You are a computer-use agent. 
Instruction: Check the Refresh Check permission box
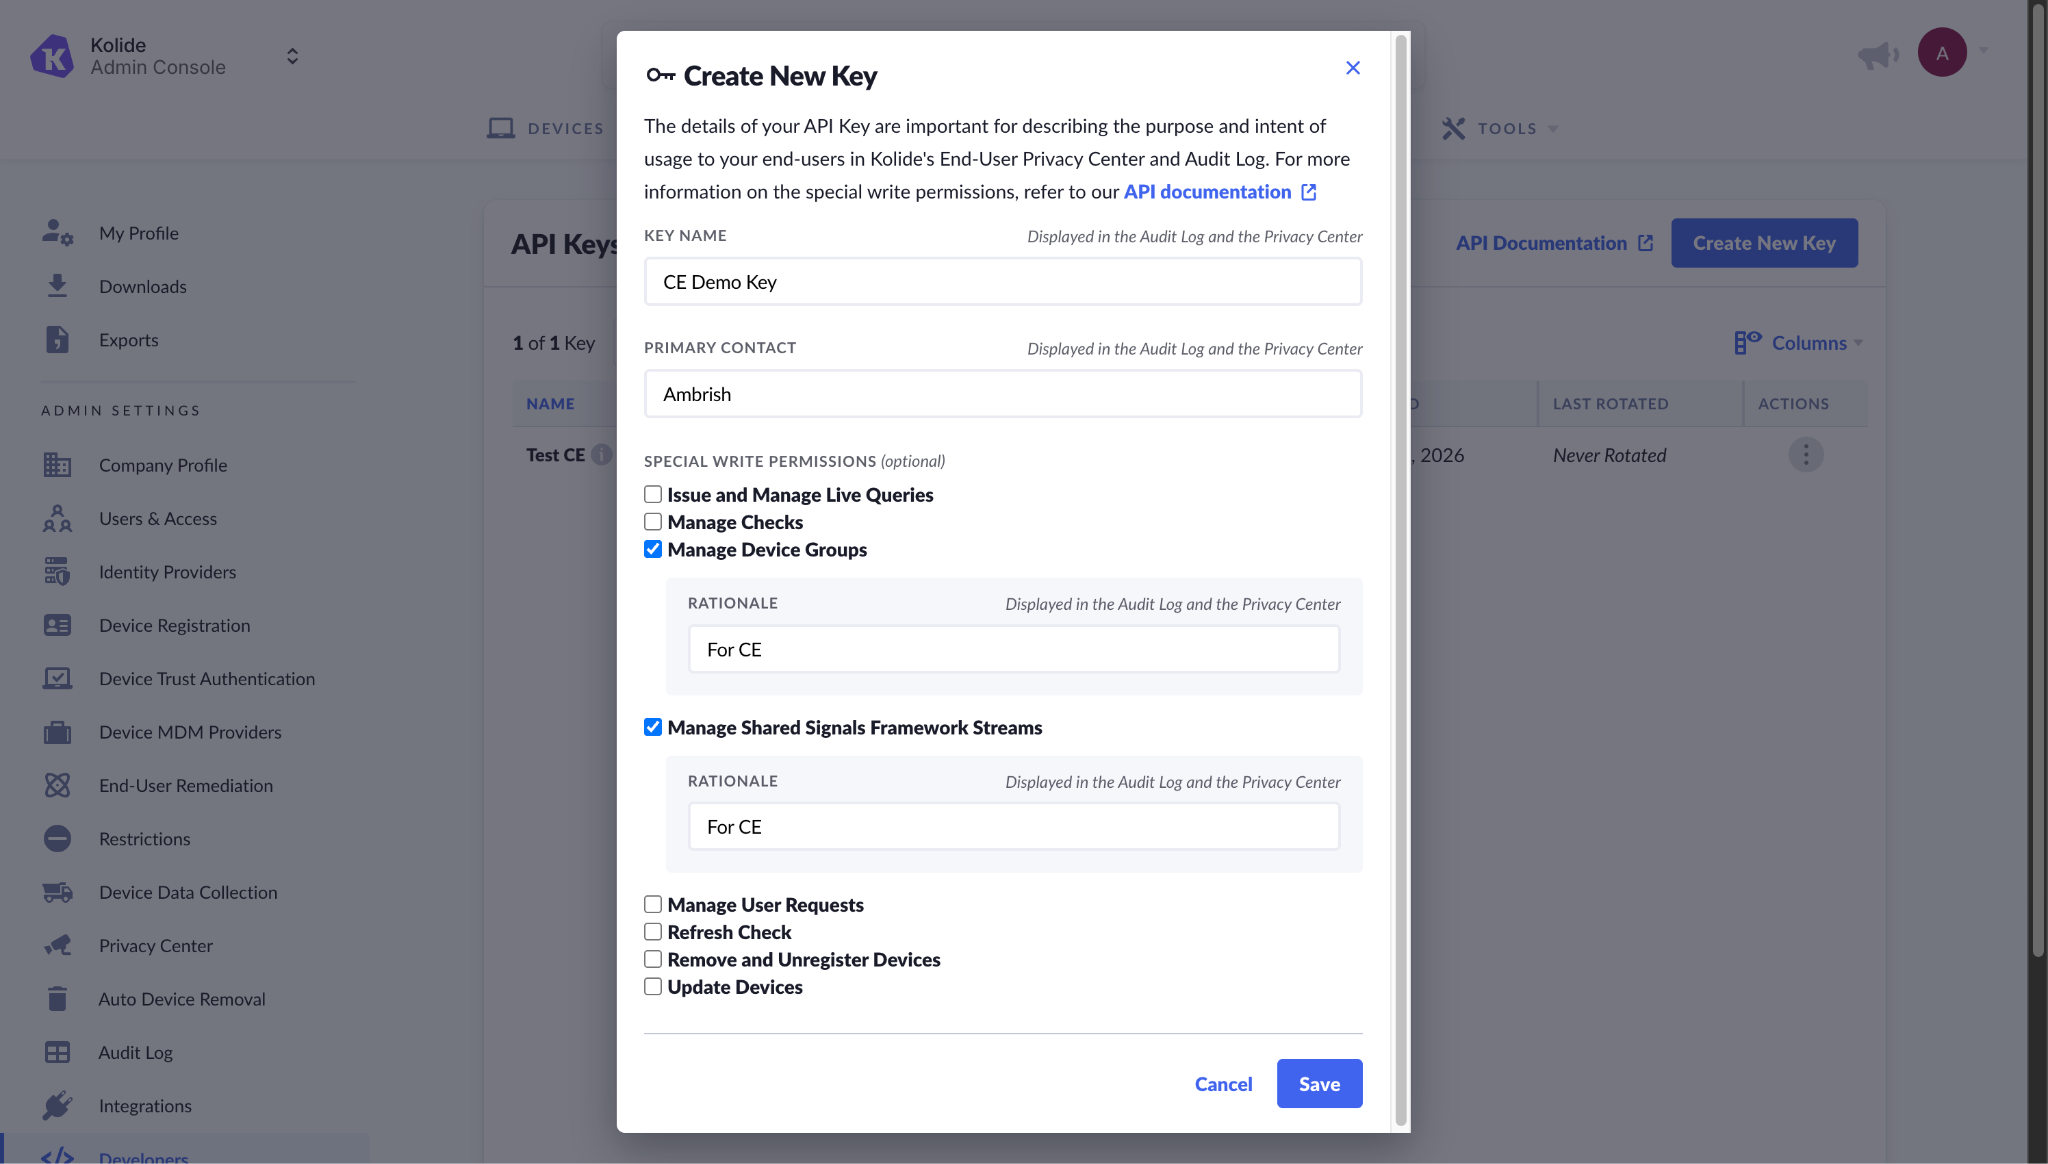click(x=653, y=932)
